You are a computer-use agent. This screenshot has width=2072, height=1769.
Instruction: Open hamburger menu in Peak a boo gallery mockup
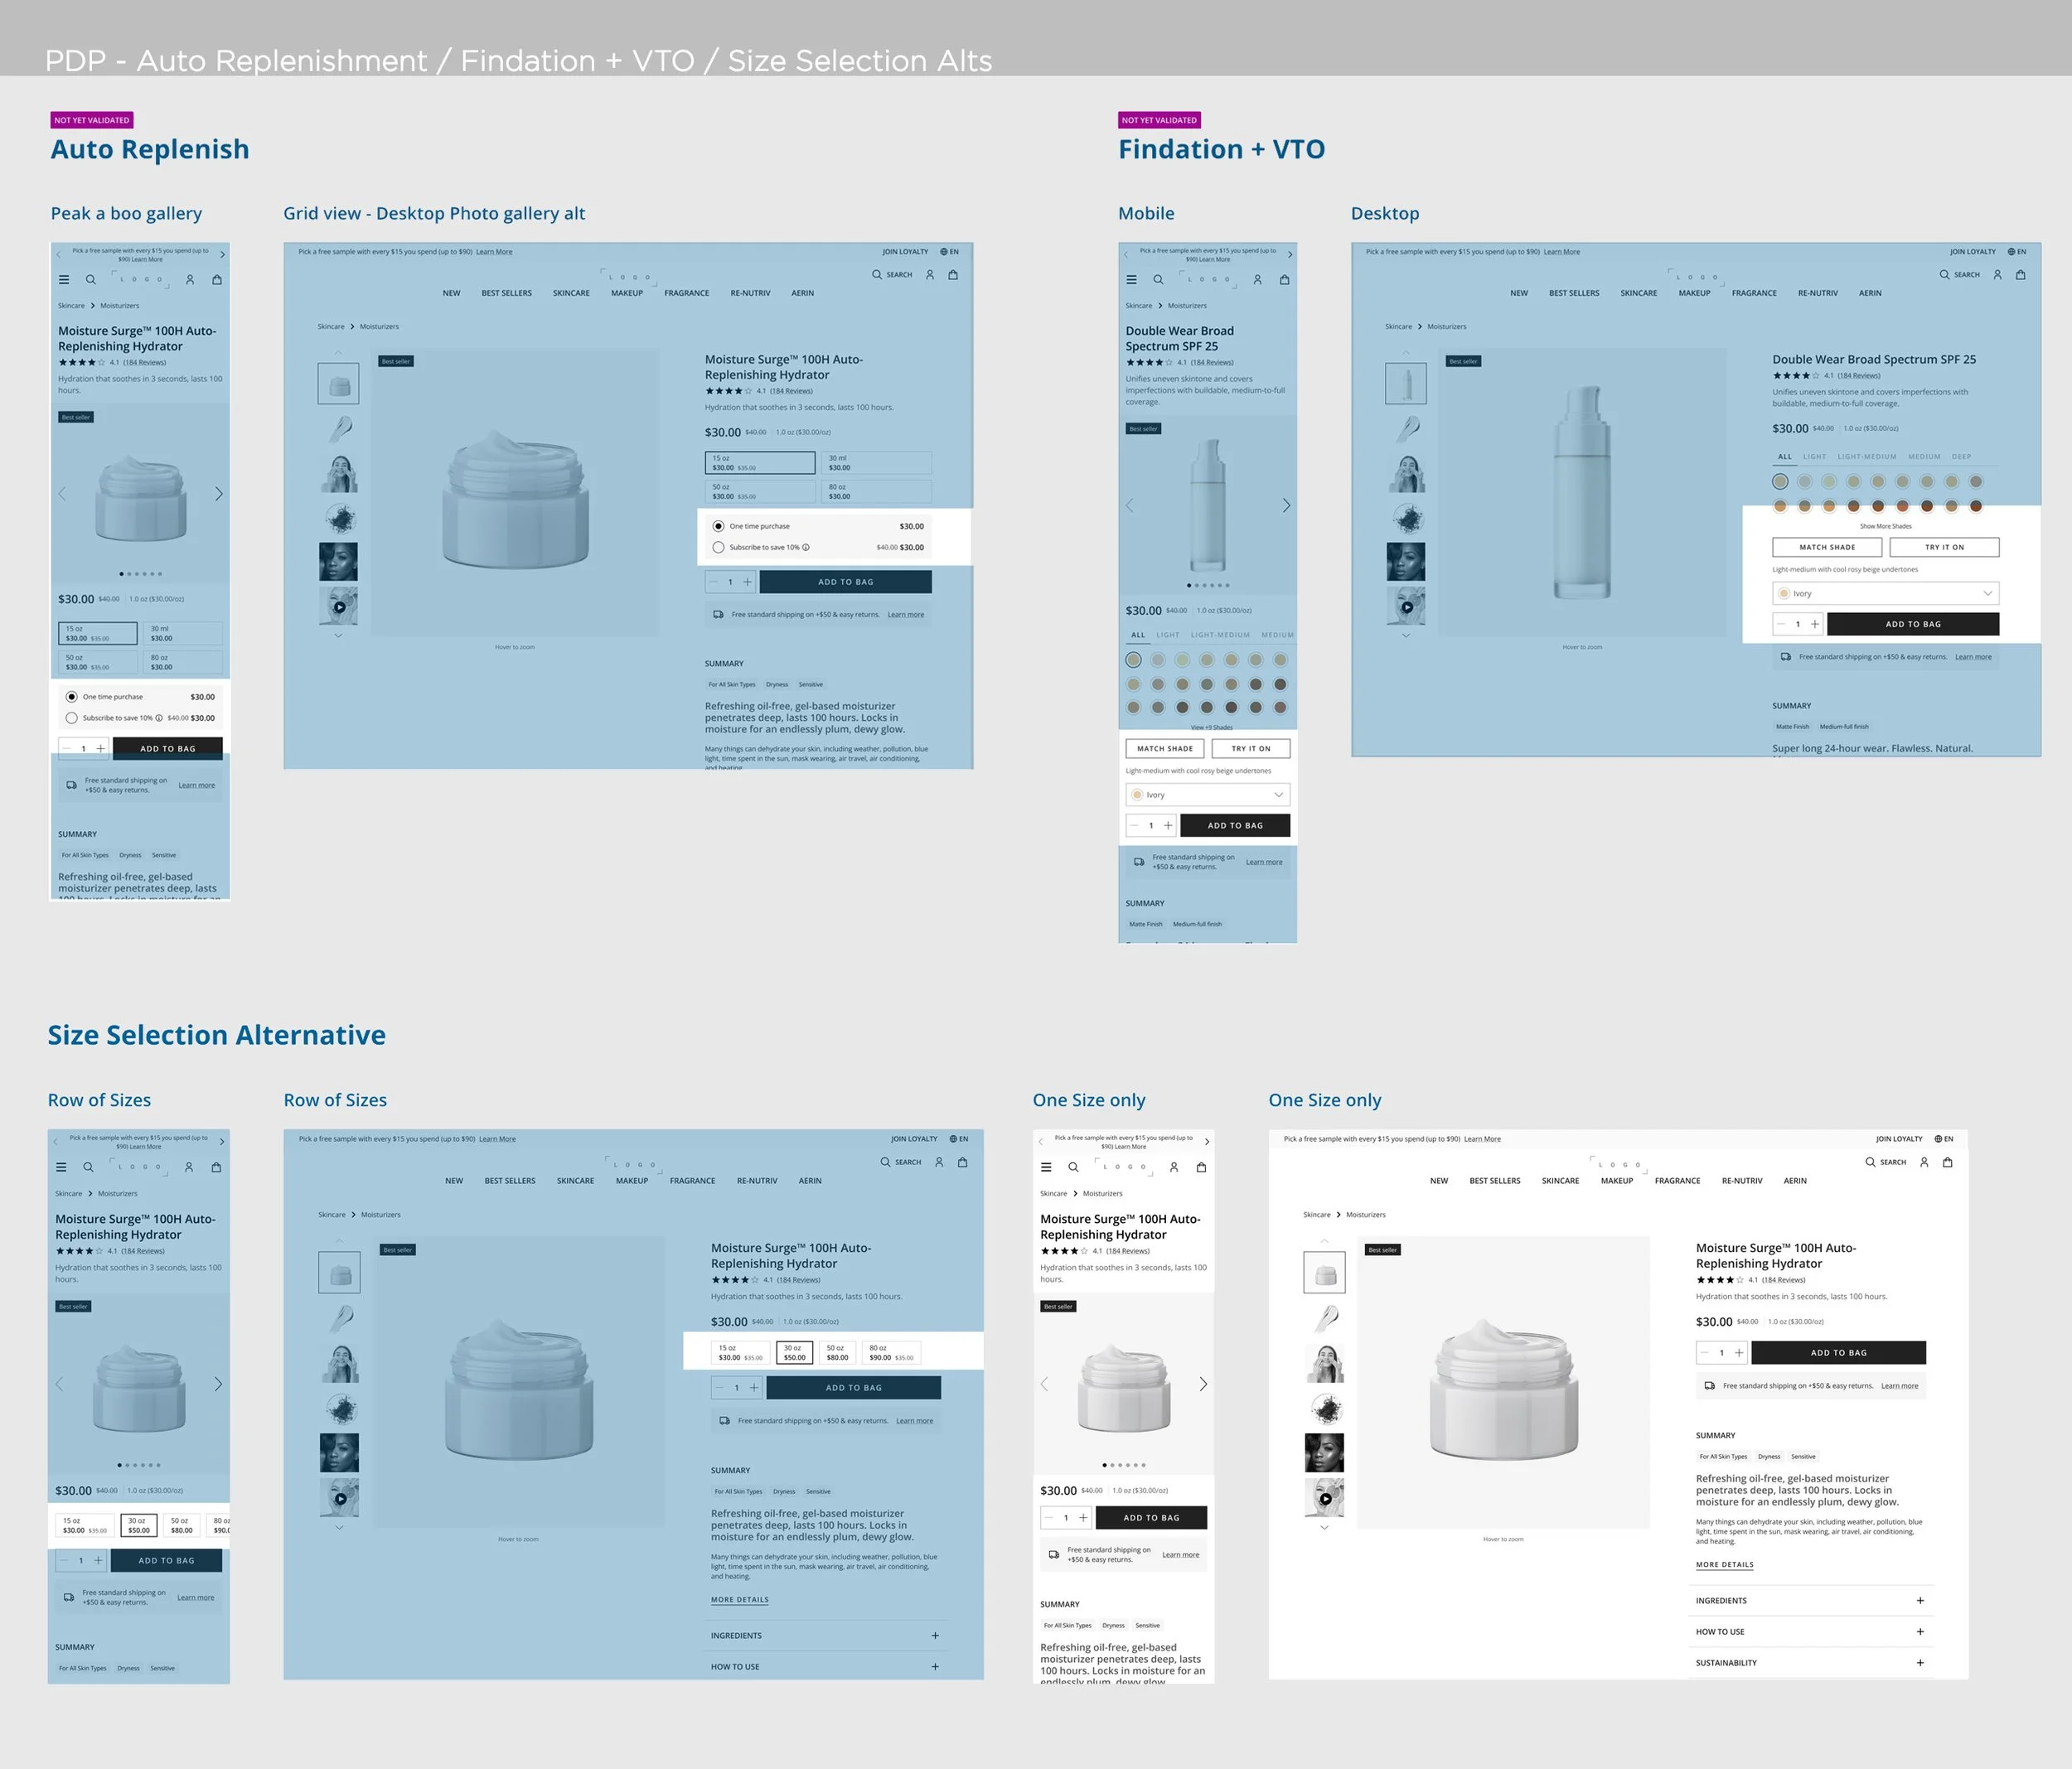point(64,280)
